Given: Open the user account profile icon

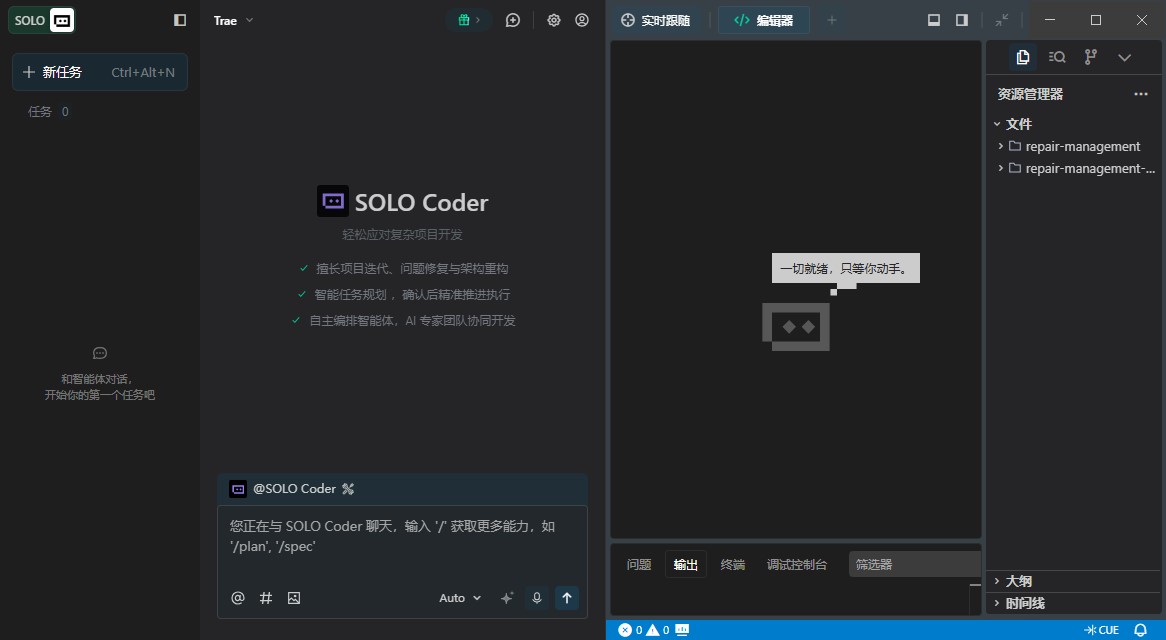Looking at the screenshot, I should 582,20.
